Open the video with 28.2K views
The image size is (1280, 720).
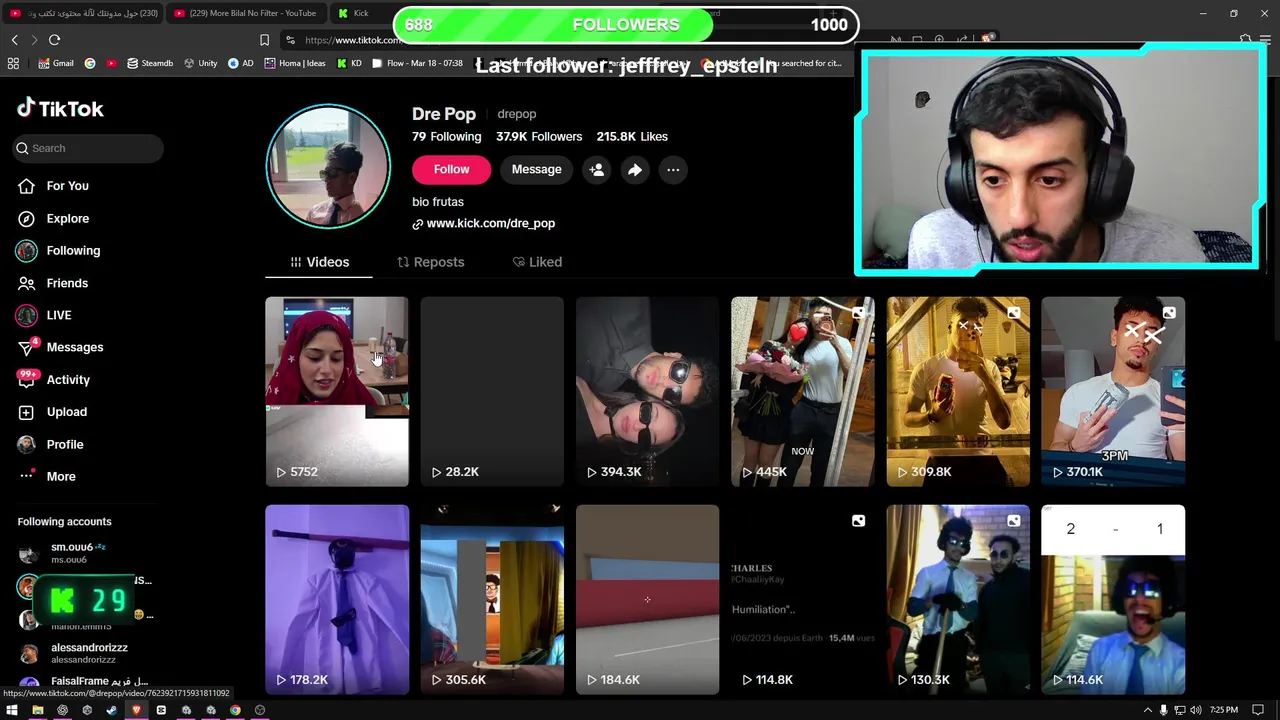492,391
